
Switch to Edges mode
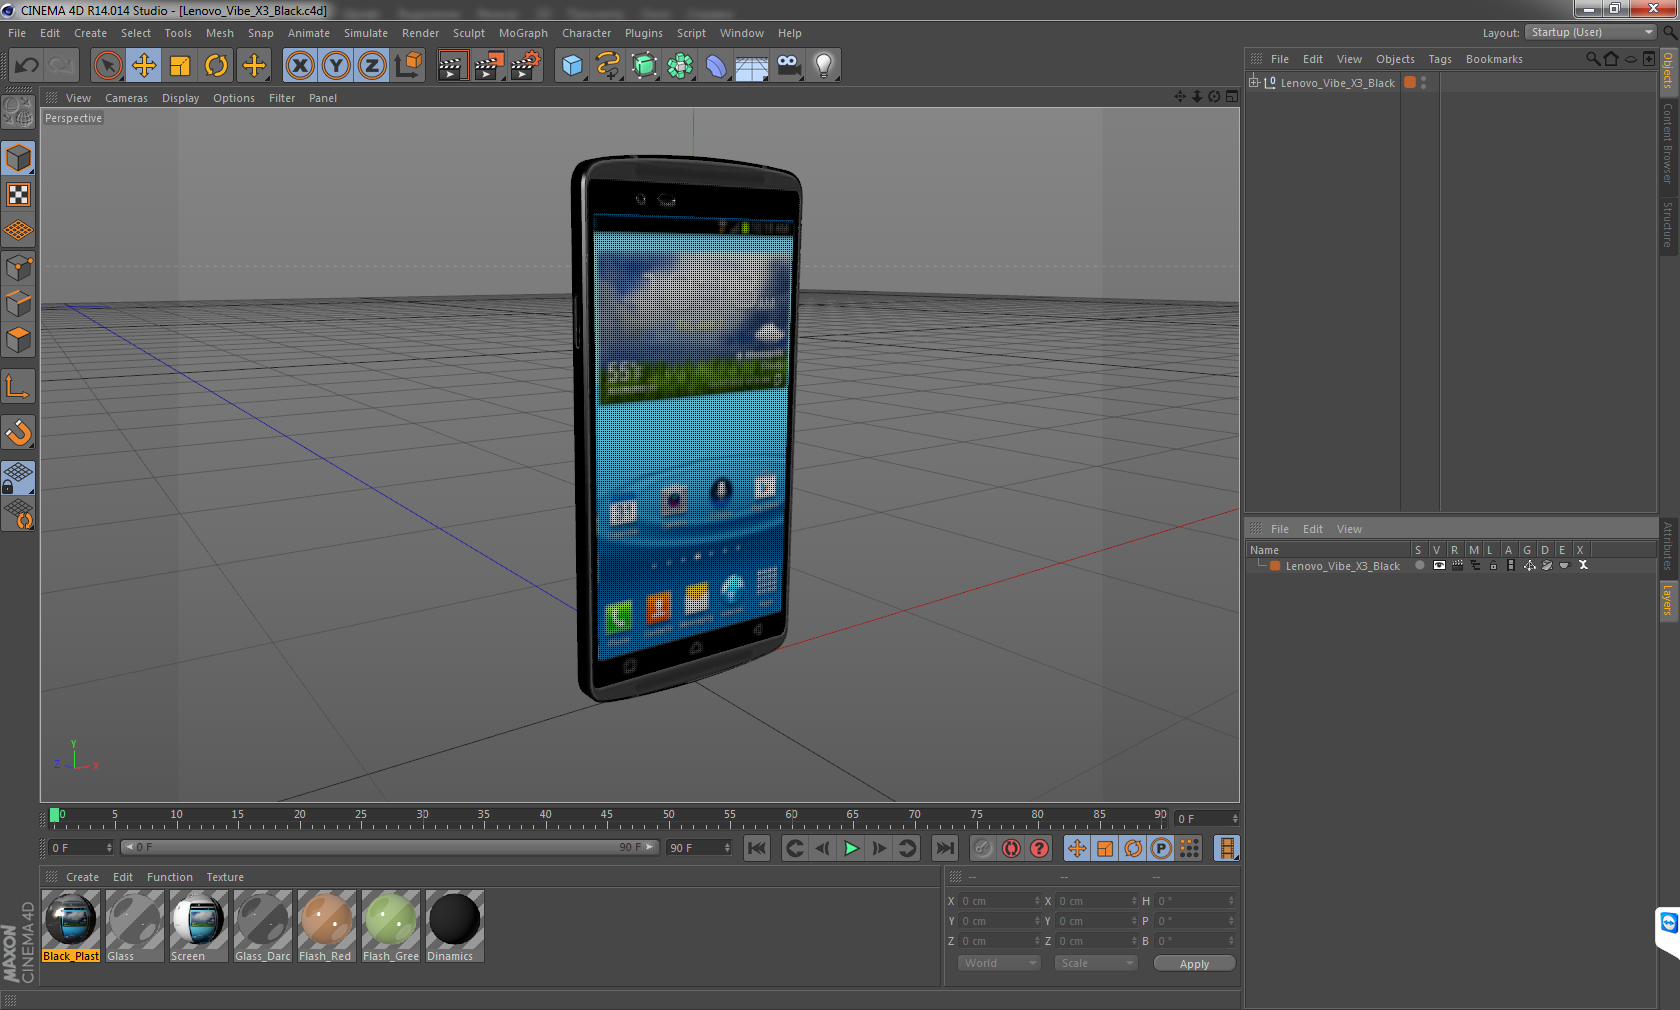18,304
